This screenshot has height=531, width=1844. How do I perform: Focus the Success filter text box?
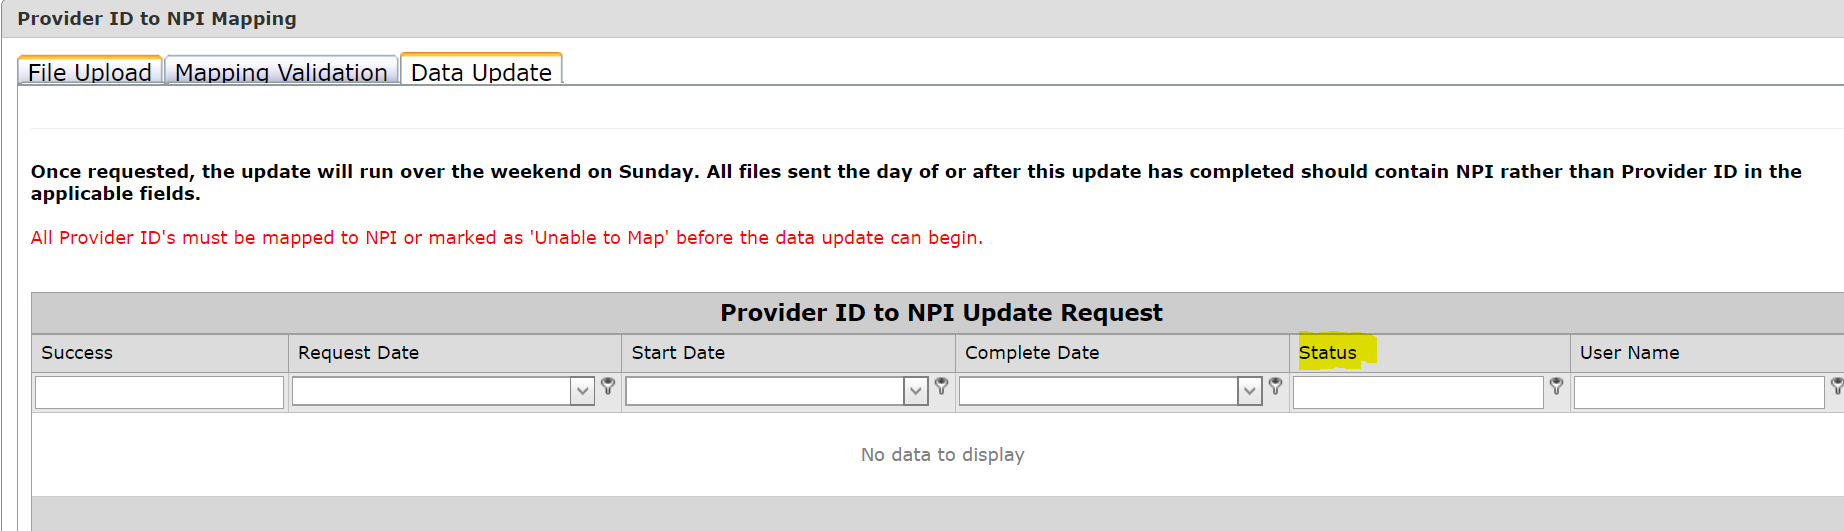159,392
